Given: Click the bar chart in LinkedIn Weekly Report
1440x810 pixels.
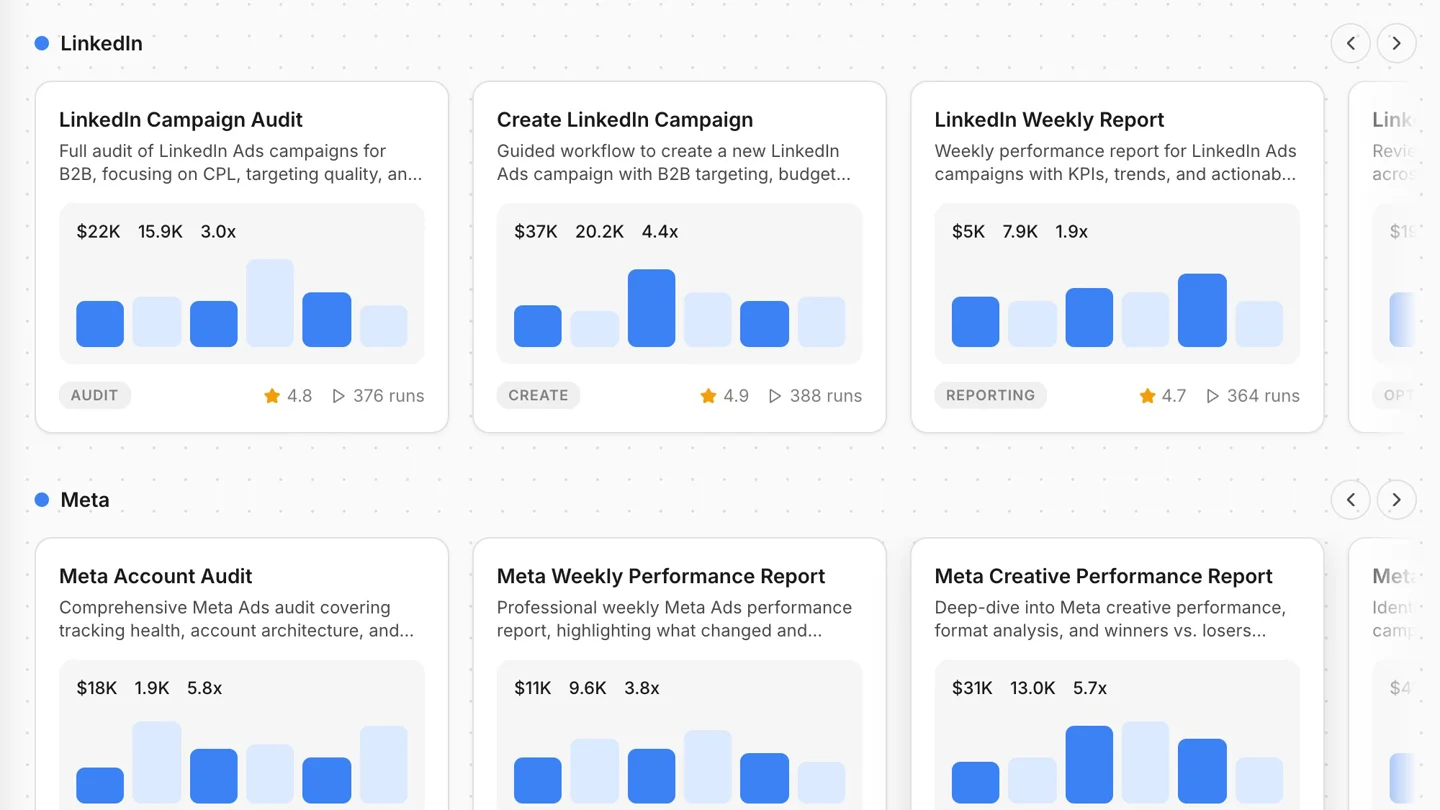Looking at the screenshot, I should tap(1117, 310).
